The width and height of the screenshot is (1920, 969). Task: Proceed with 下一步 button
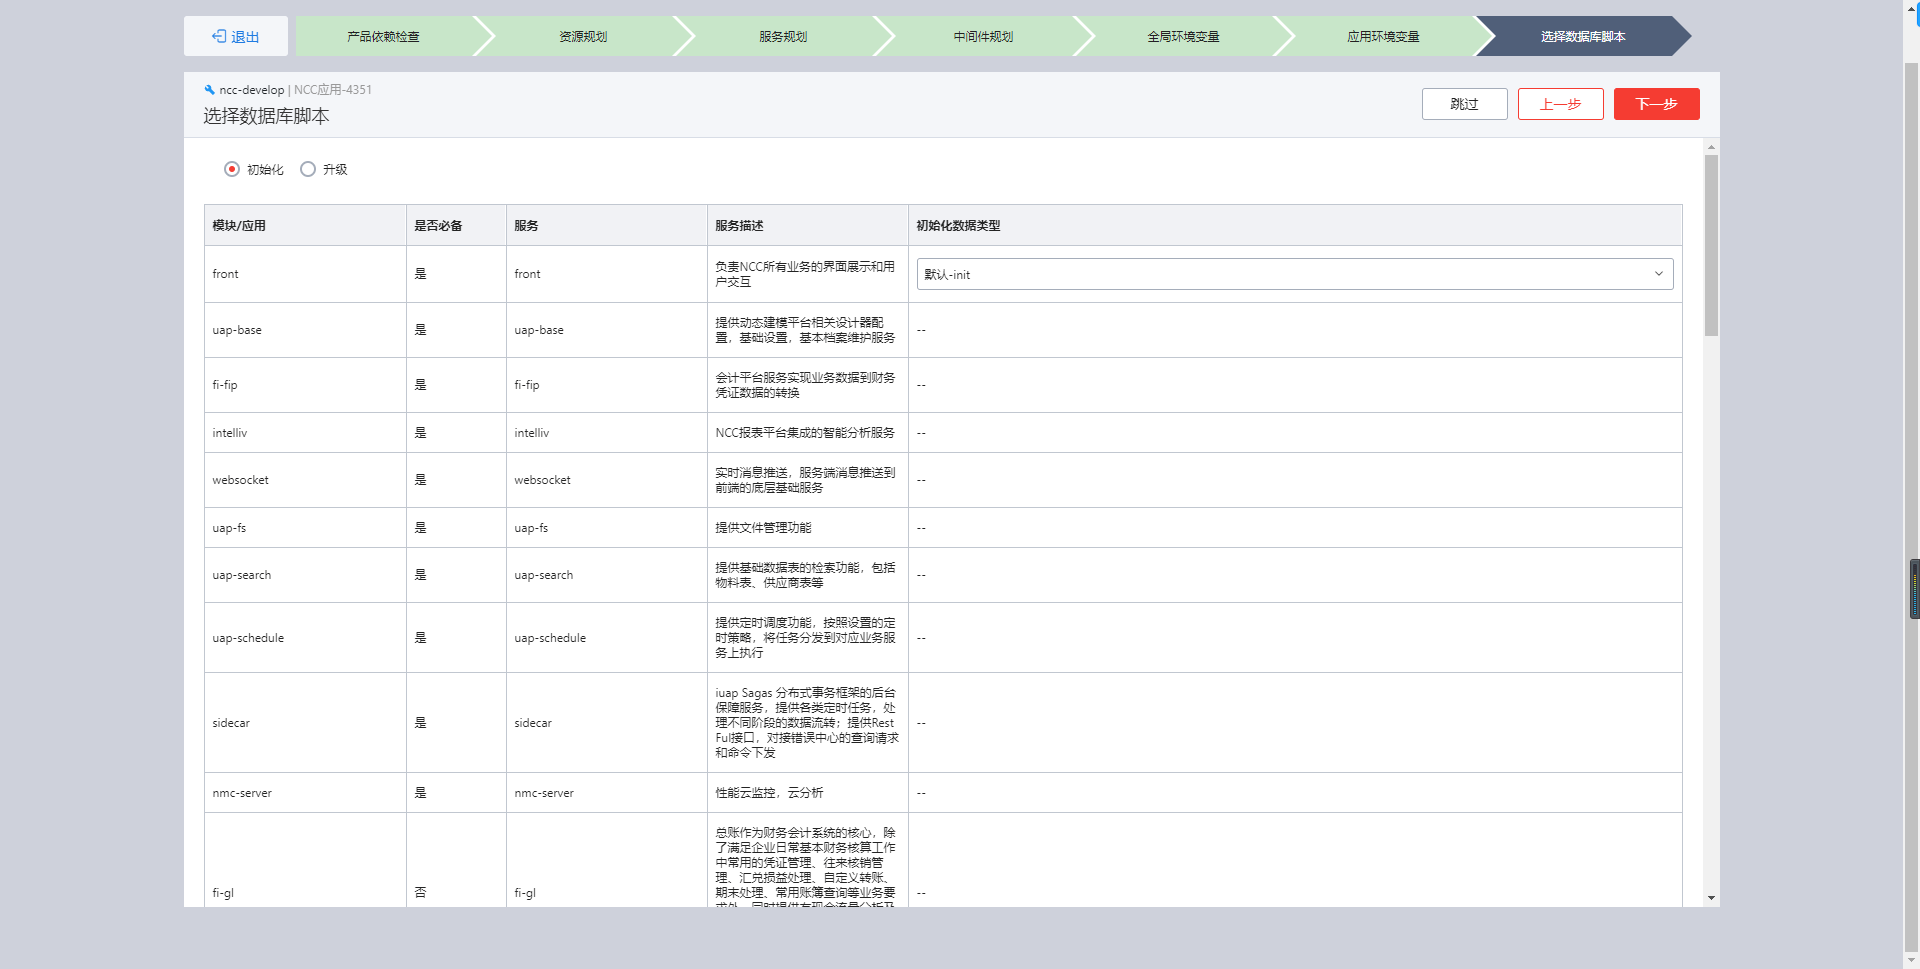click(1656, 104)
